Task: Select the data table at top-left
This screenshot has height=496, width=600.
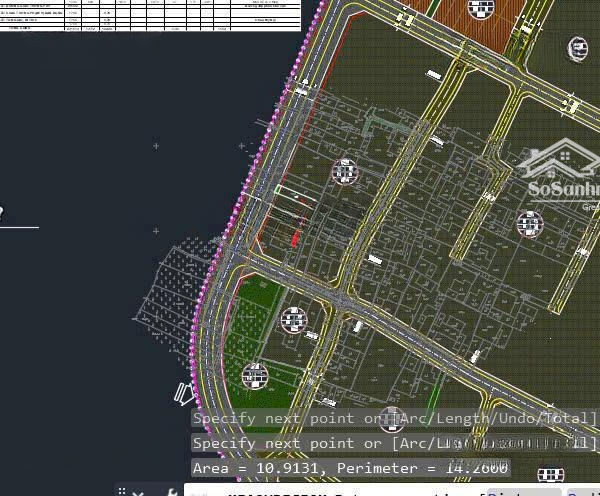Action: [150, 14]
